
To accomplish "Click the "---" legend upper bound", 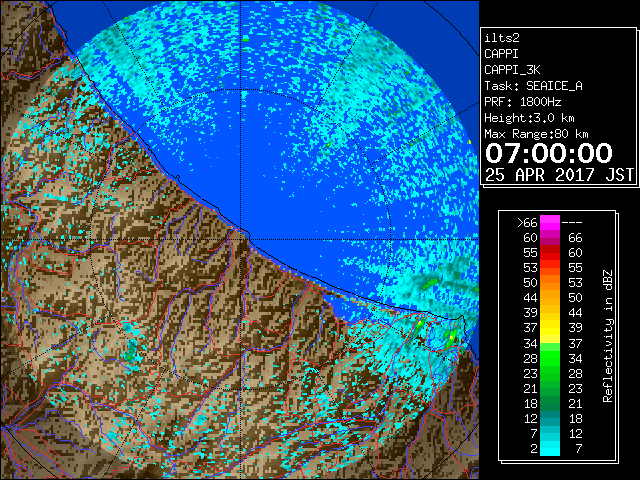I will (x=572, y=223).
